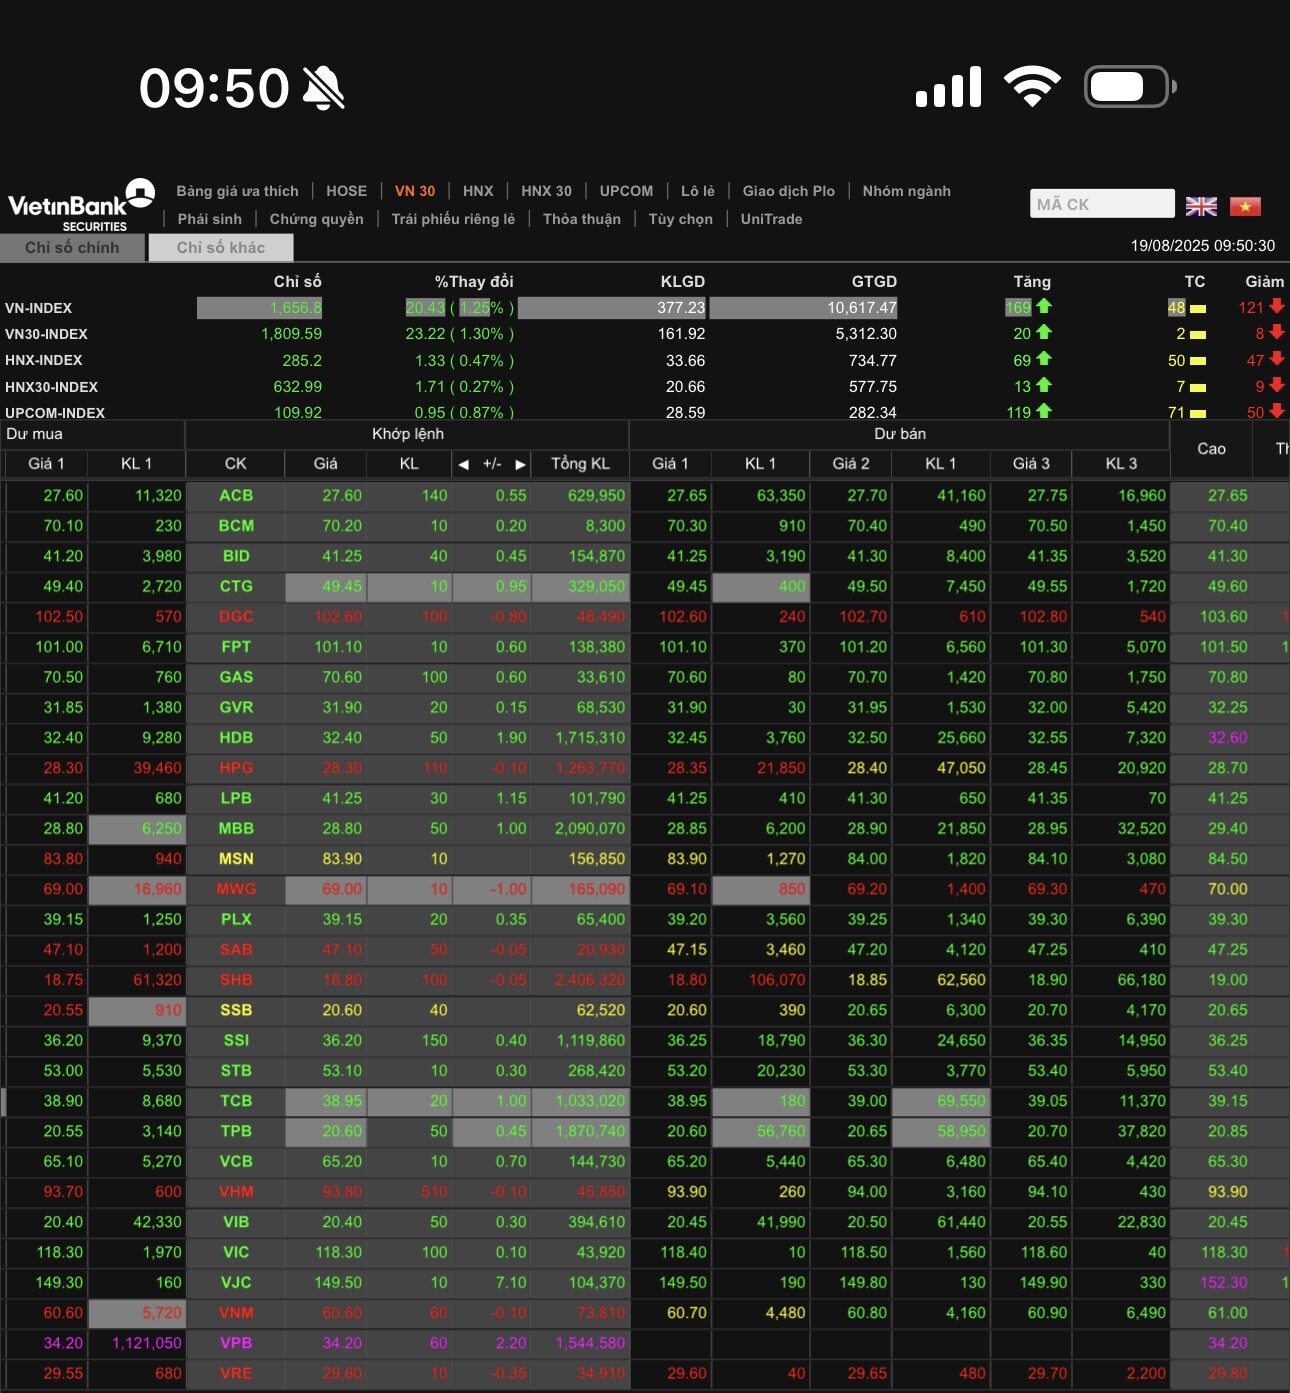Screen dimensions: 1290x1393
Task: Open the VRE stock ticker
Action: pyautogui.click(x=236, y=1374)
